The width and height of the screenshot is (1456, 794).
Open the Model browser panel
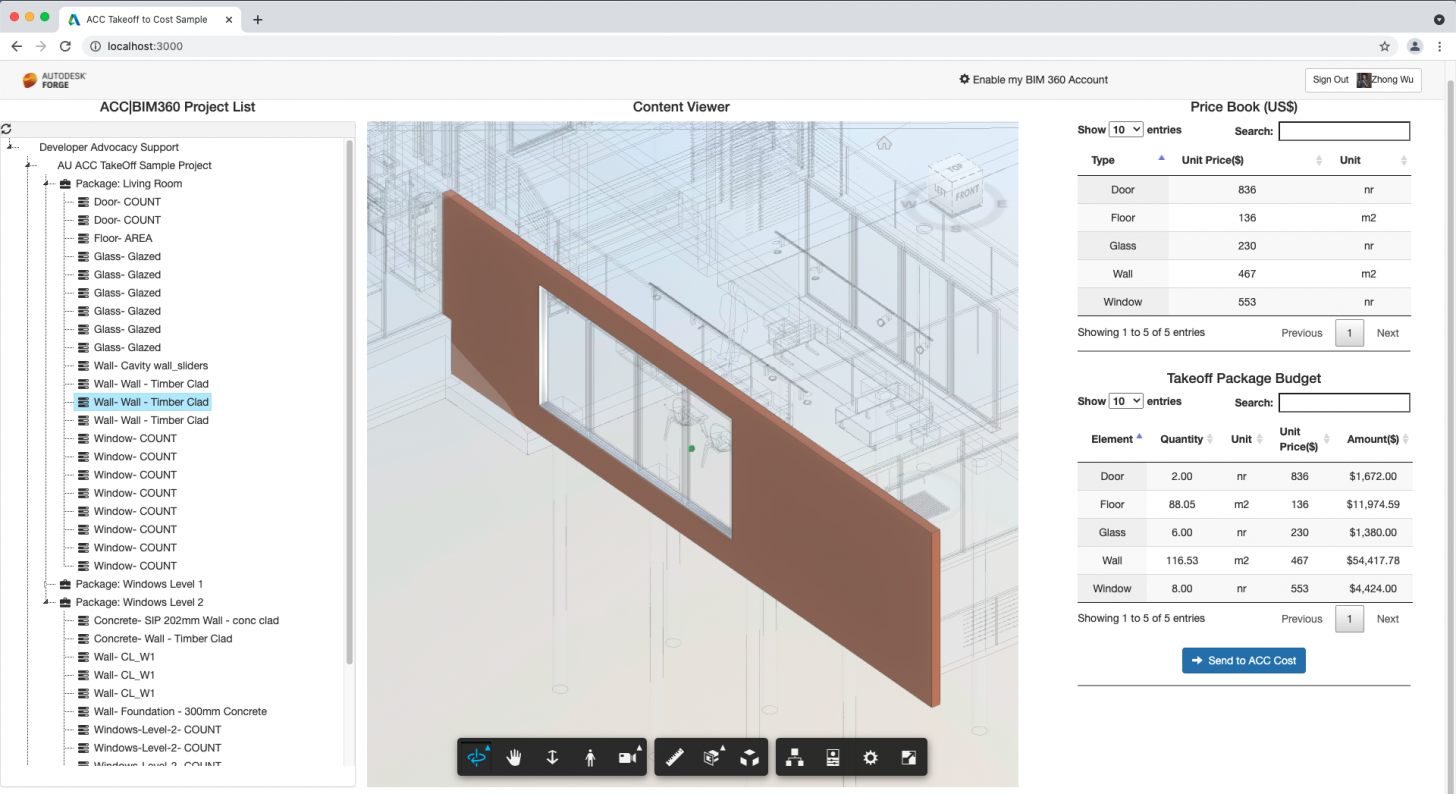coord(795,758)
